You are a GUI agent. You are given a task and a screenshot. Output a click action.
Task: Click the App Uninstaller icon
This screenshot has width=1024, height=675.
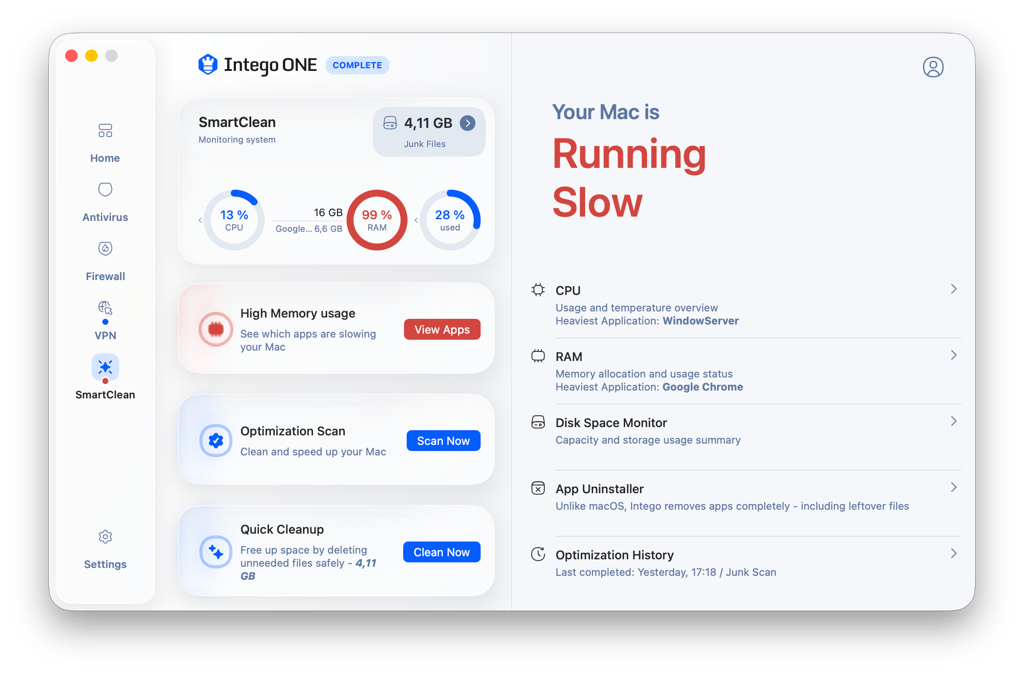tap(537, 488)
